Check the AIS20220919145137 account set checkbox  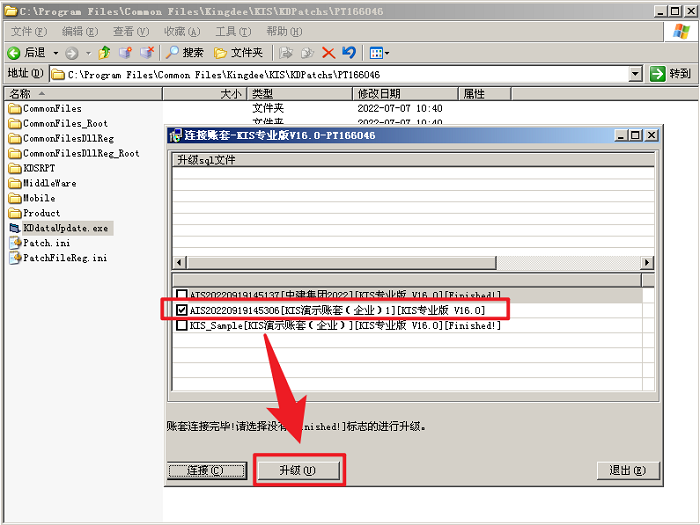181,295
